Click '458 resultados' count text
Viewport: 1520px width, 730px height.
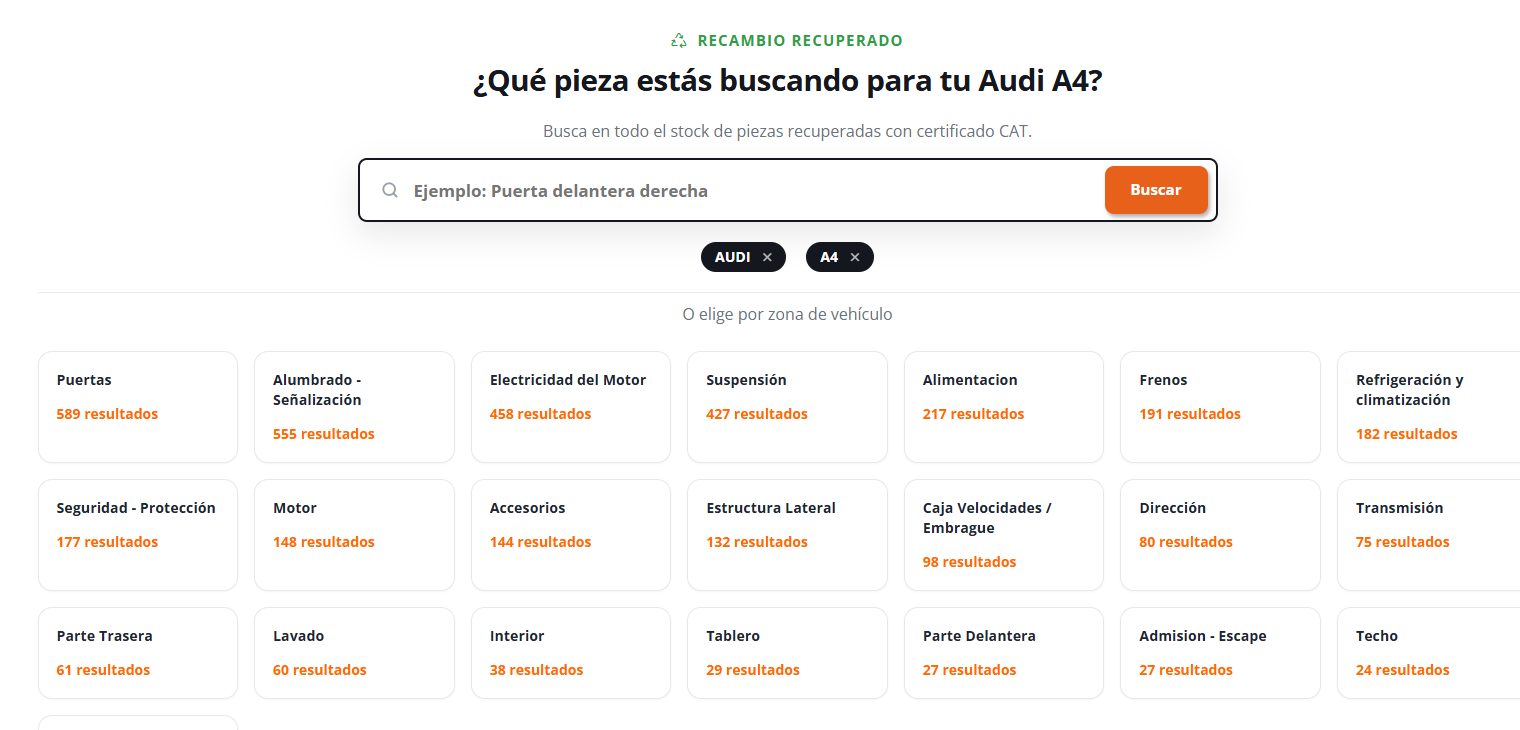pyautogui.click(x=540, y=414)
